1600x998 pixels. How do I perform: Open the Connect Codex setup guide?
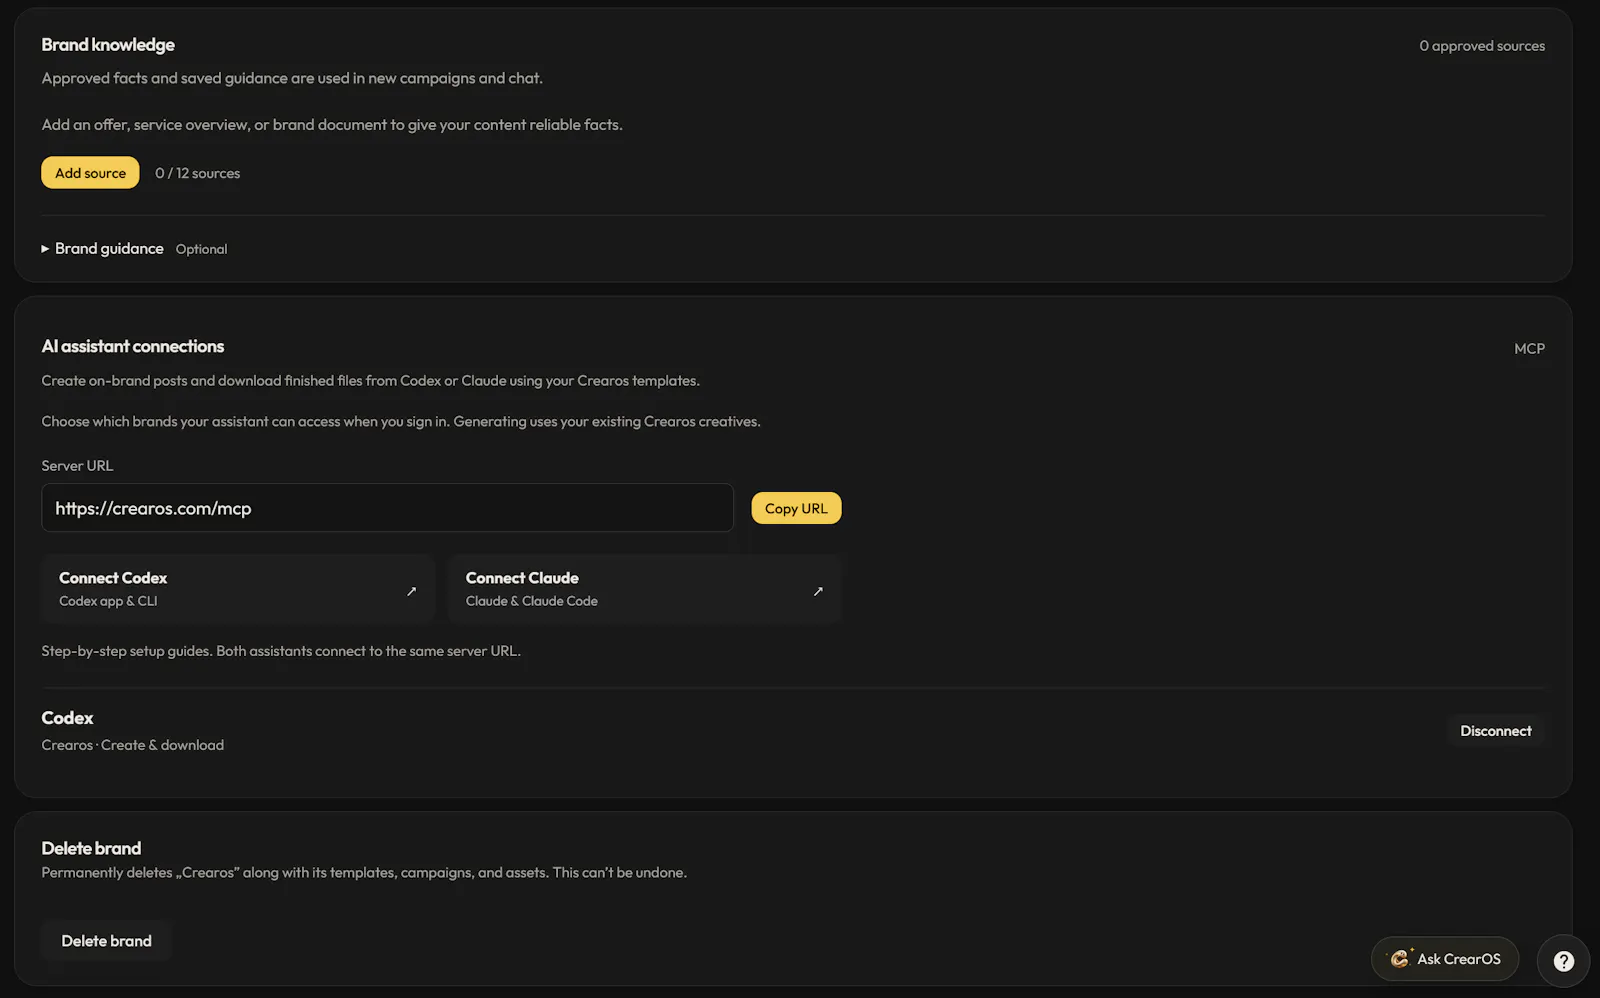238,589
